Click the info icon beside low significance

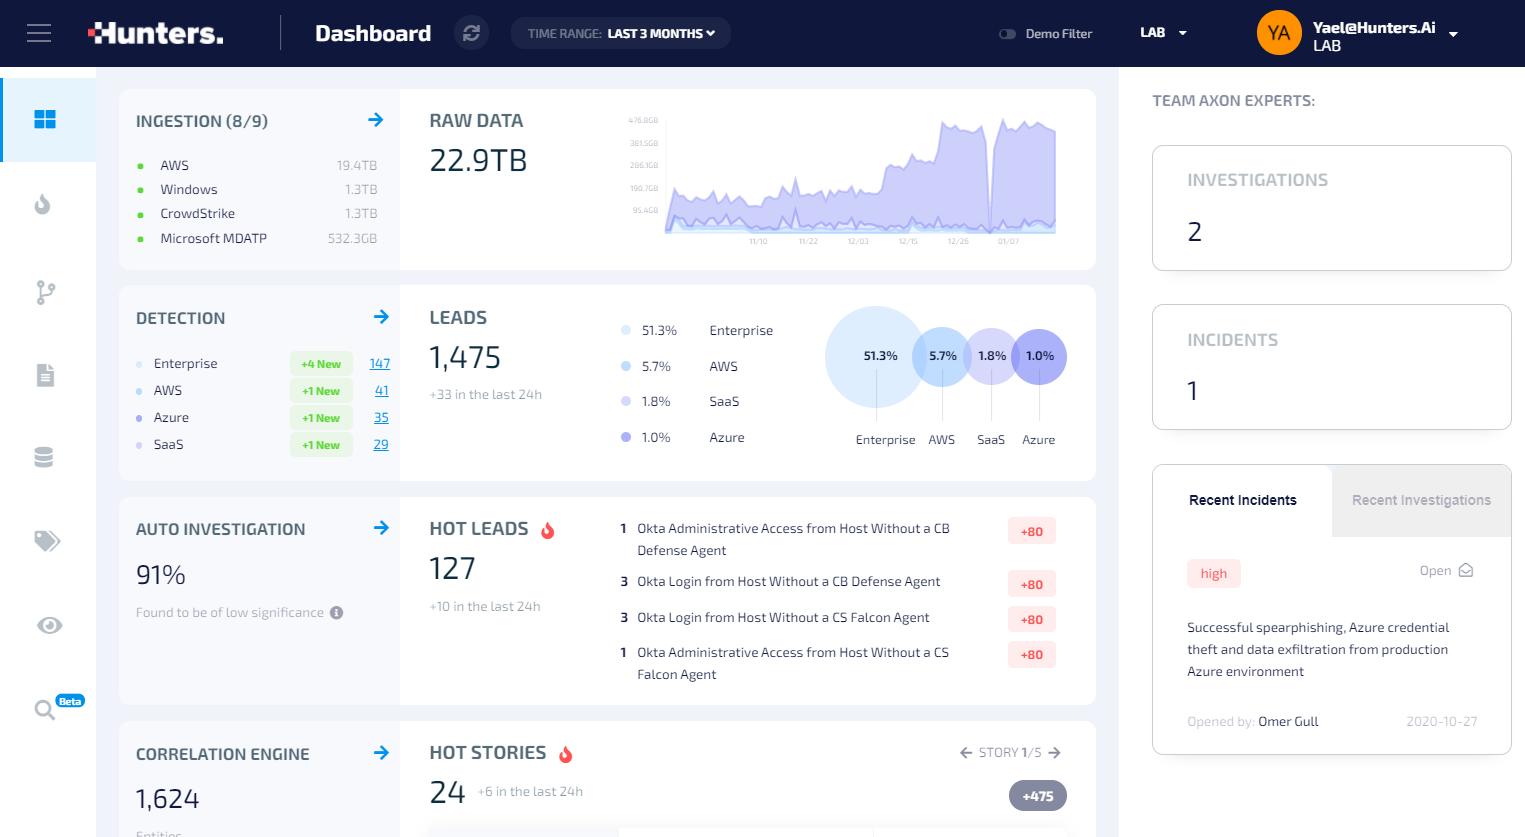[337, 613]
